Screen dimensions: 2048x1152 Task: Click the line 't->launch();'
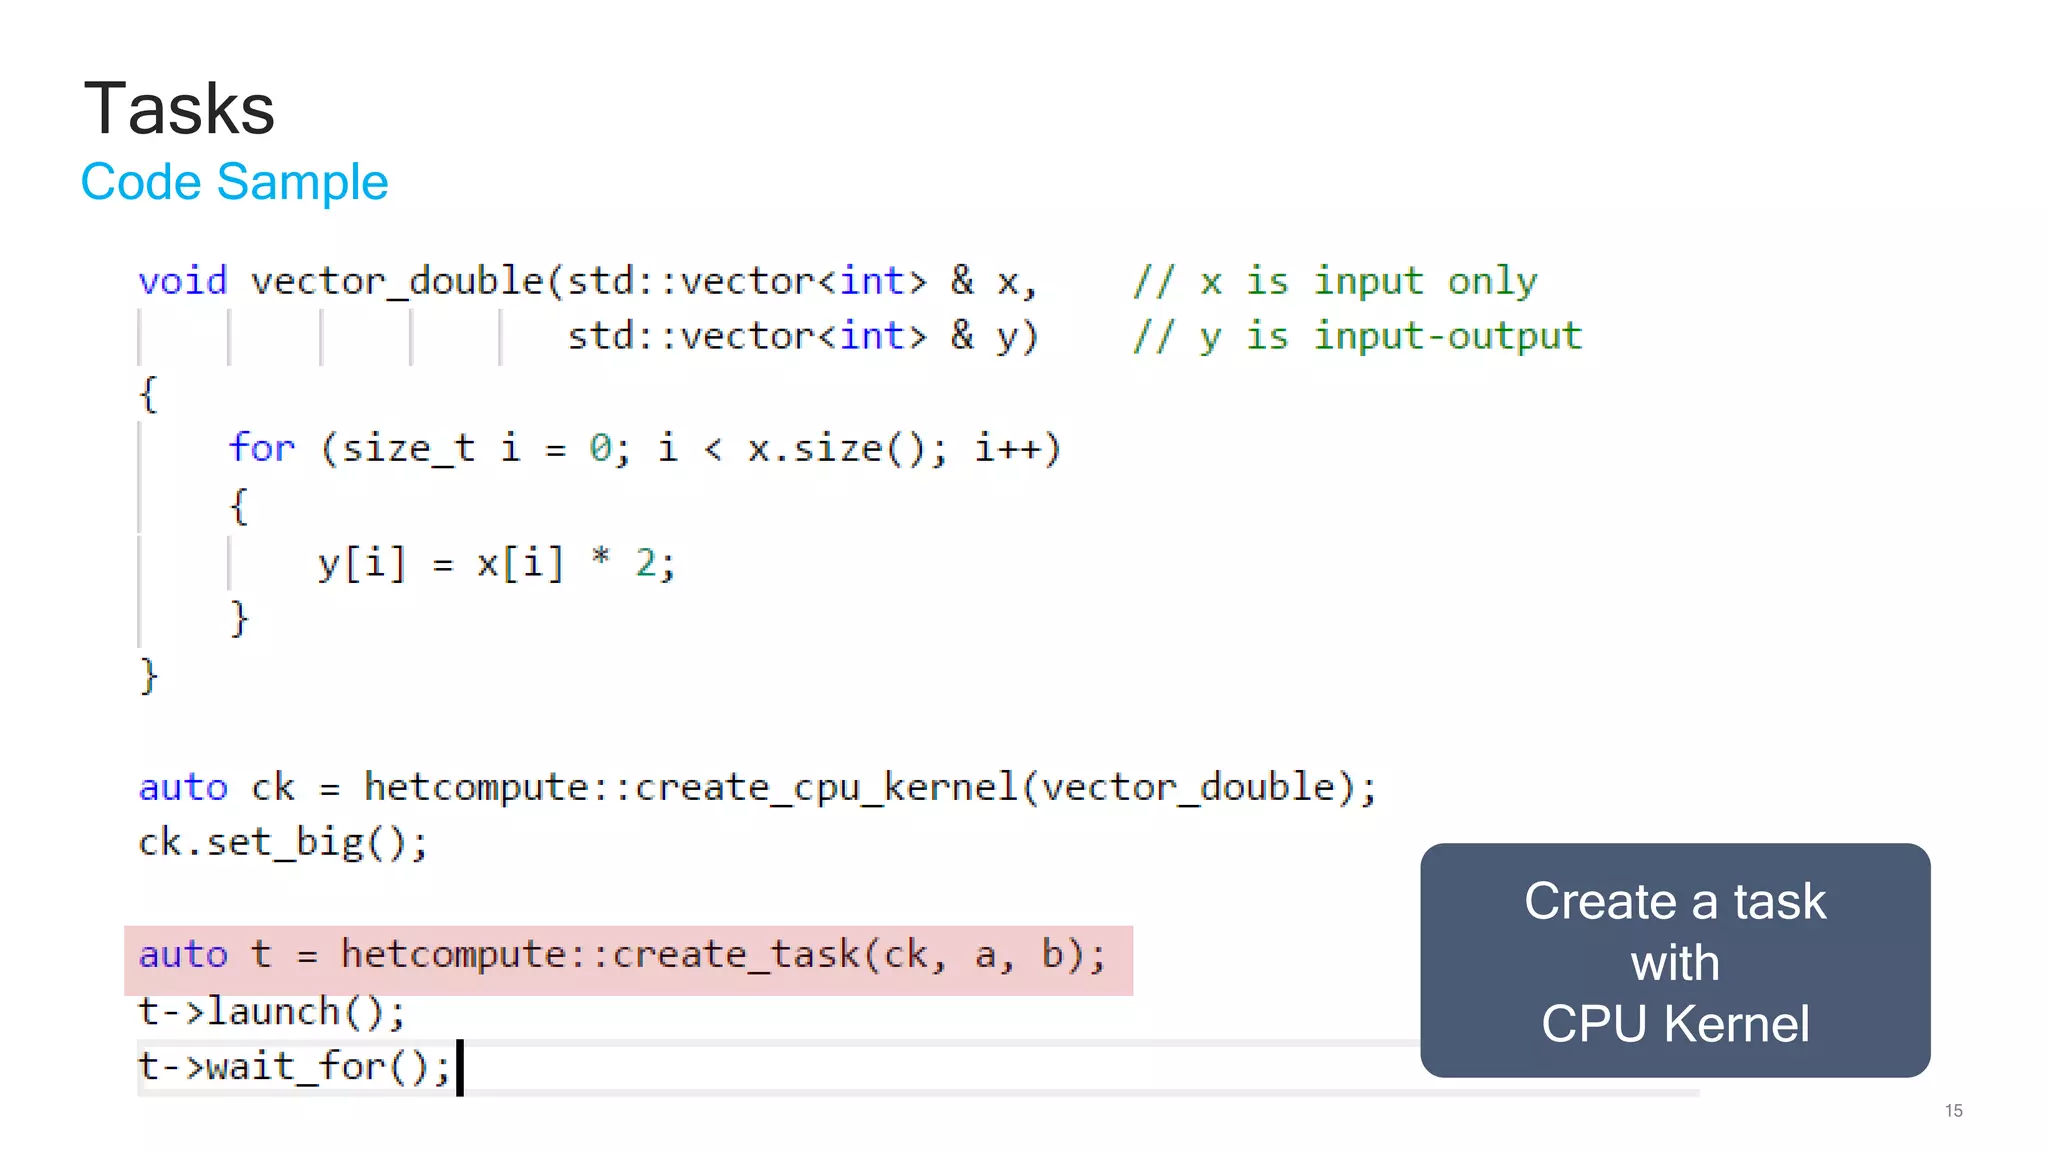pyautogui.click(x=271, y=1012)
